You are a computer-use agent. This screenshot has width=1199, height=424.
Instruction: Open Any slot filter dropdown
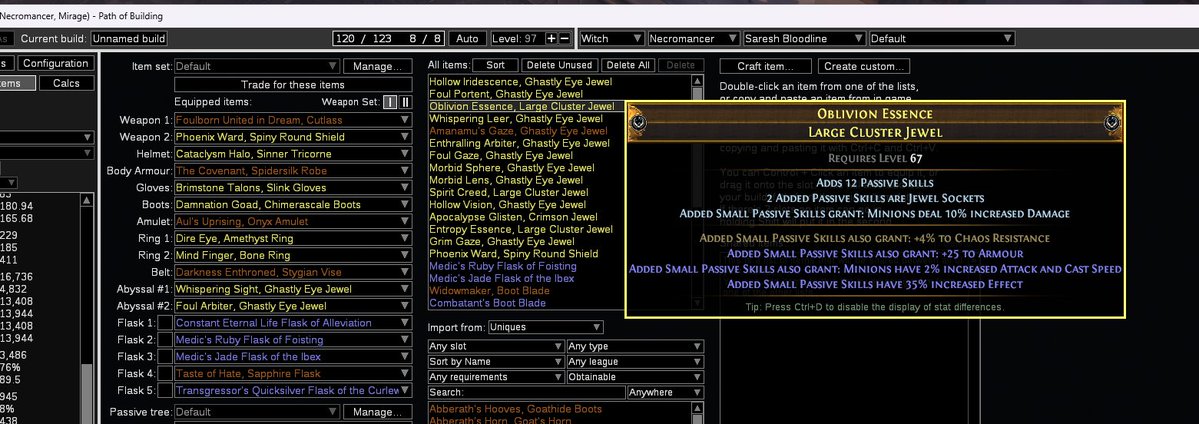point(496,347)
